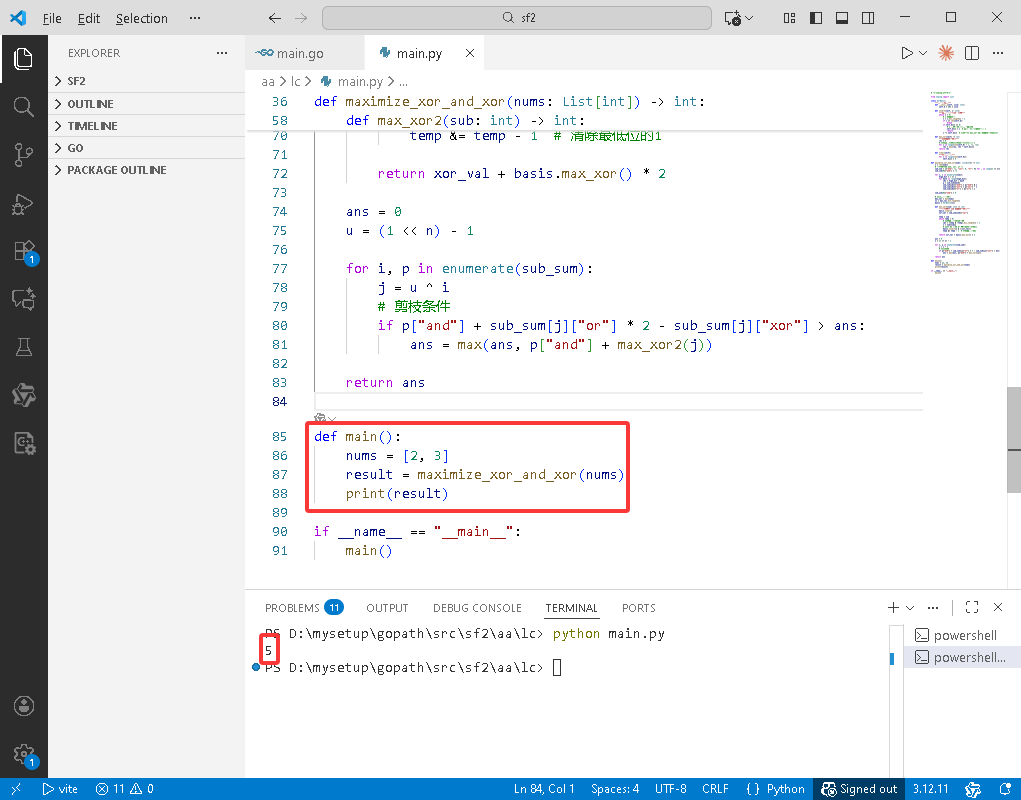Open the new terminal launch profile dropdown
This screenshot has height=800, width=1021.
[910, 607]
